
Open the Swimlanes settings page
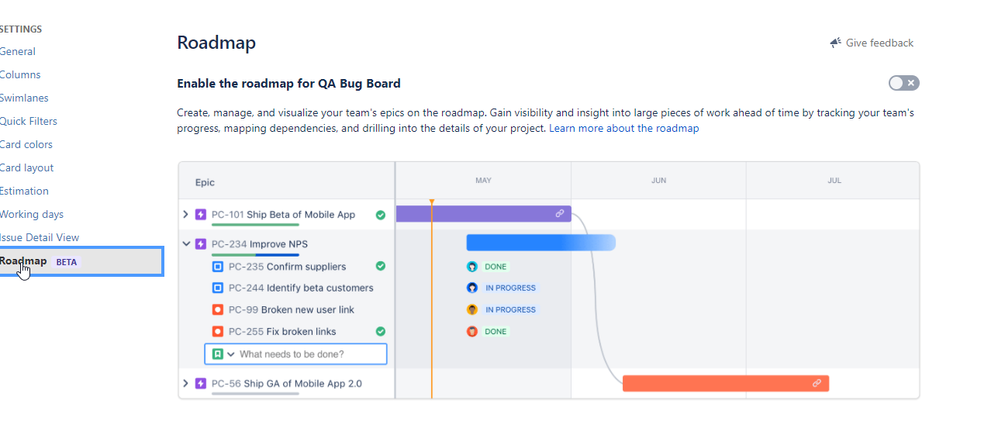point(24,98)
